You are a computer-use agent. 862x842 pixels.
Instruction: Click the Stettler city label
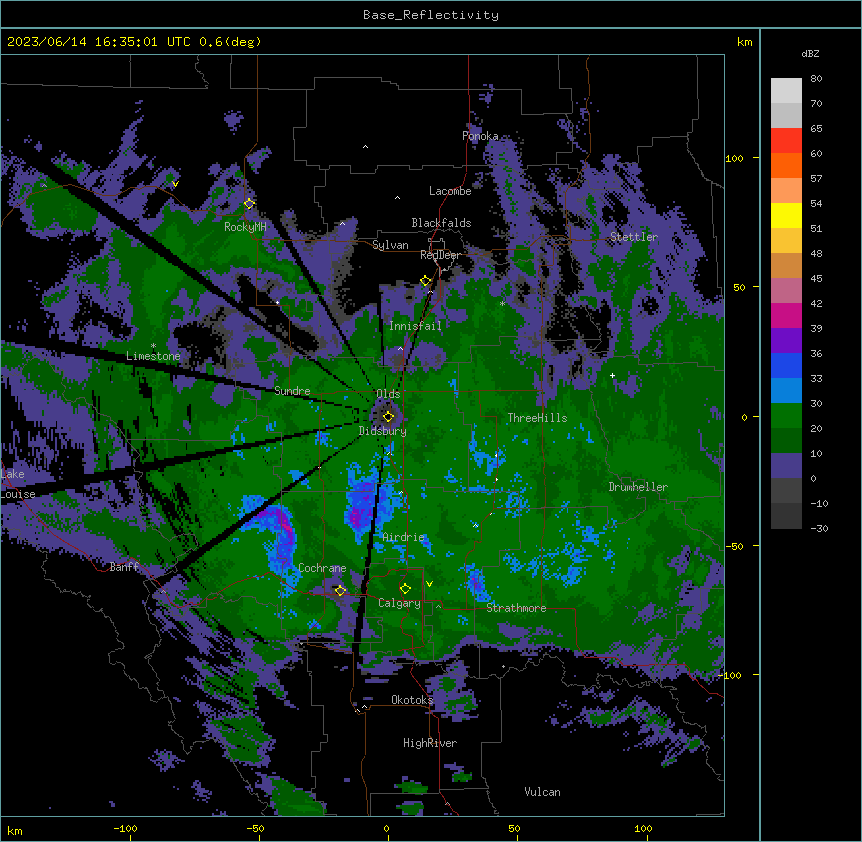[x=634, y=237]
